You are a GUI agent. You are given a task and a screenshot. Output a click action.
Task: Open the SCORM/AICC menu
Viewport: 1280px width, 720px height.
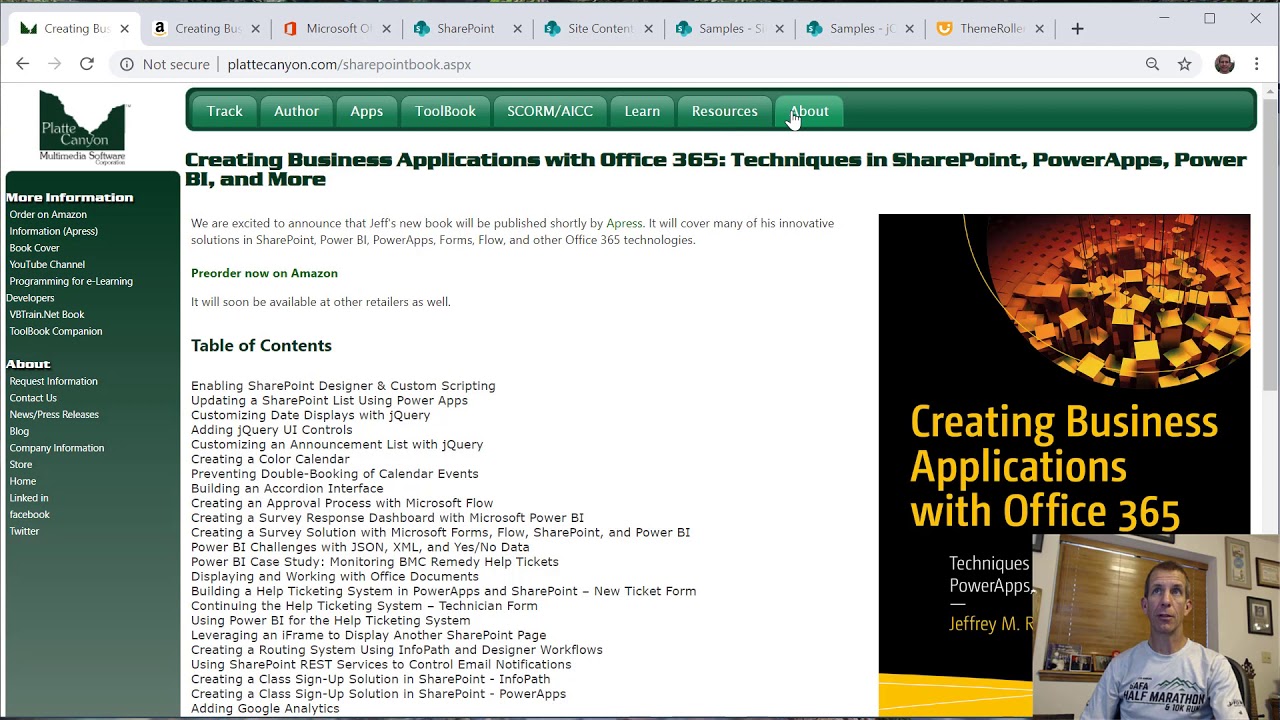pos(550,111)
